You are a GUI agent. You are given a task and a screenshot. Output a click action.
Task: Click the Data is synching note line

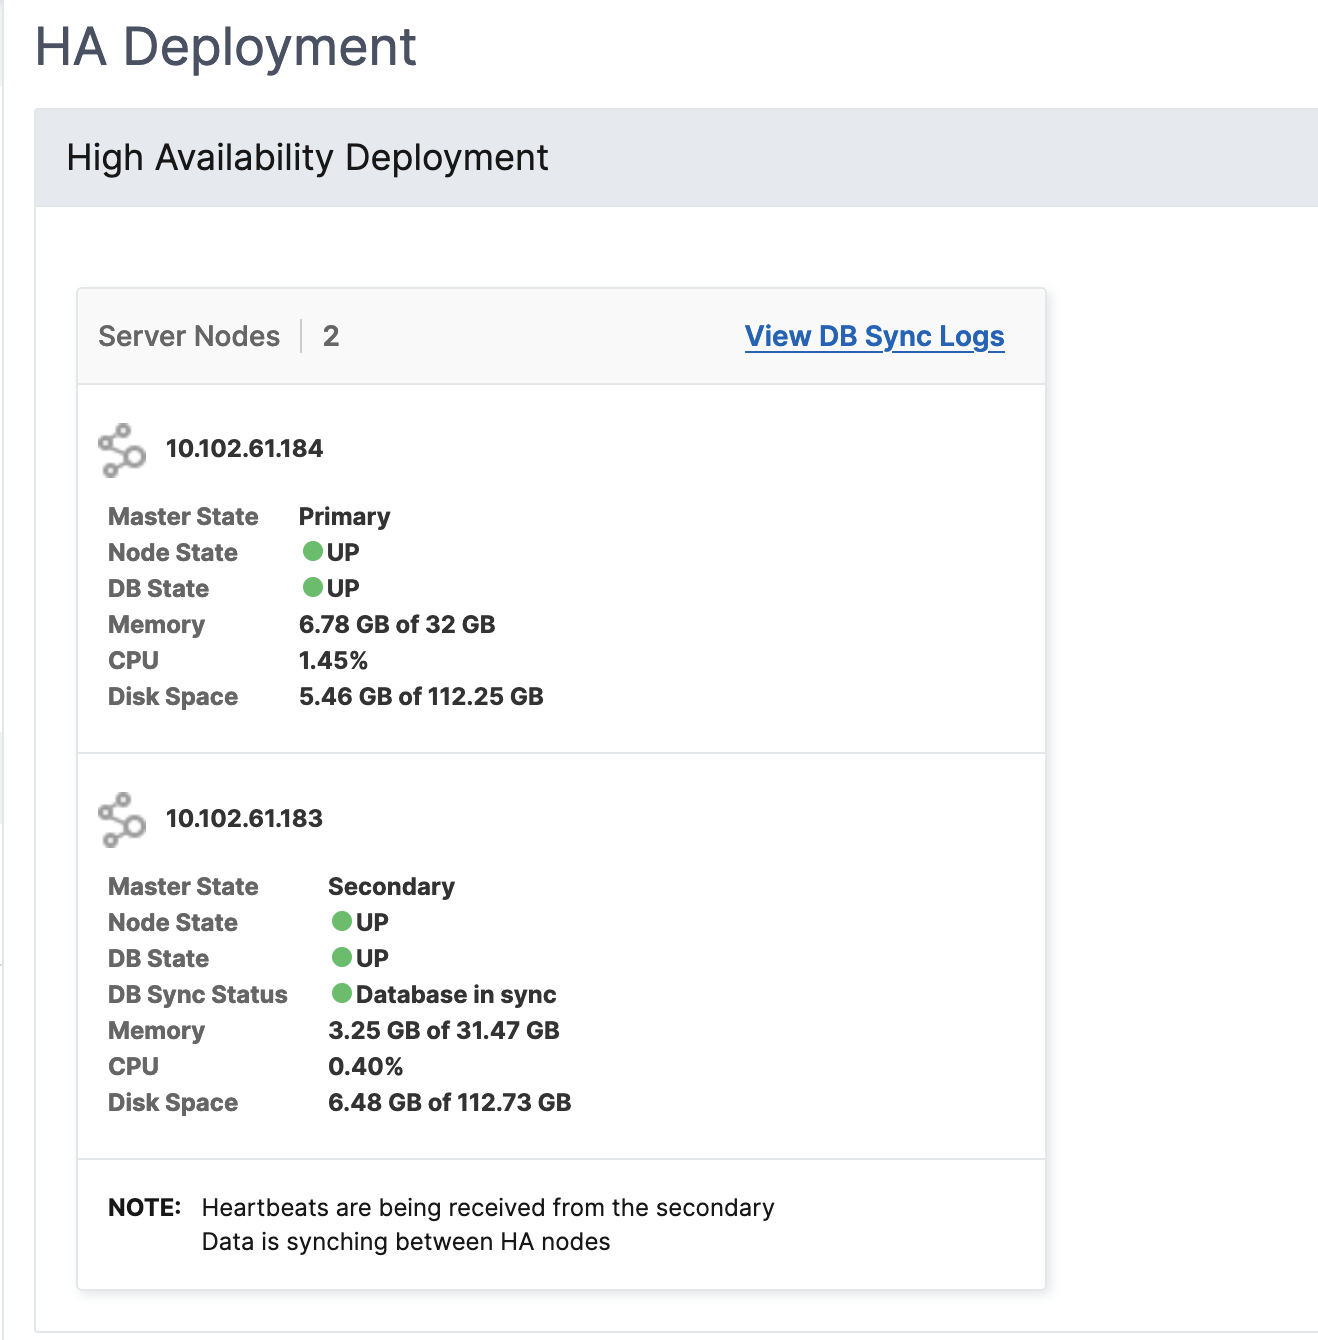click(406, 1242)
